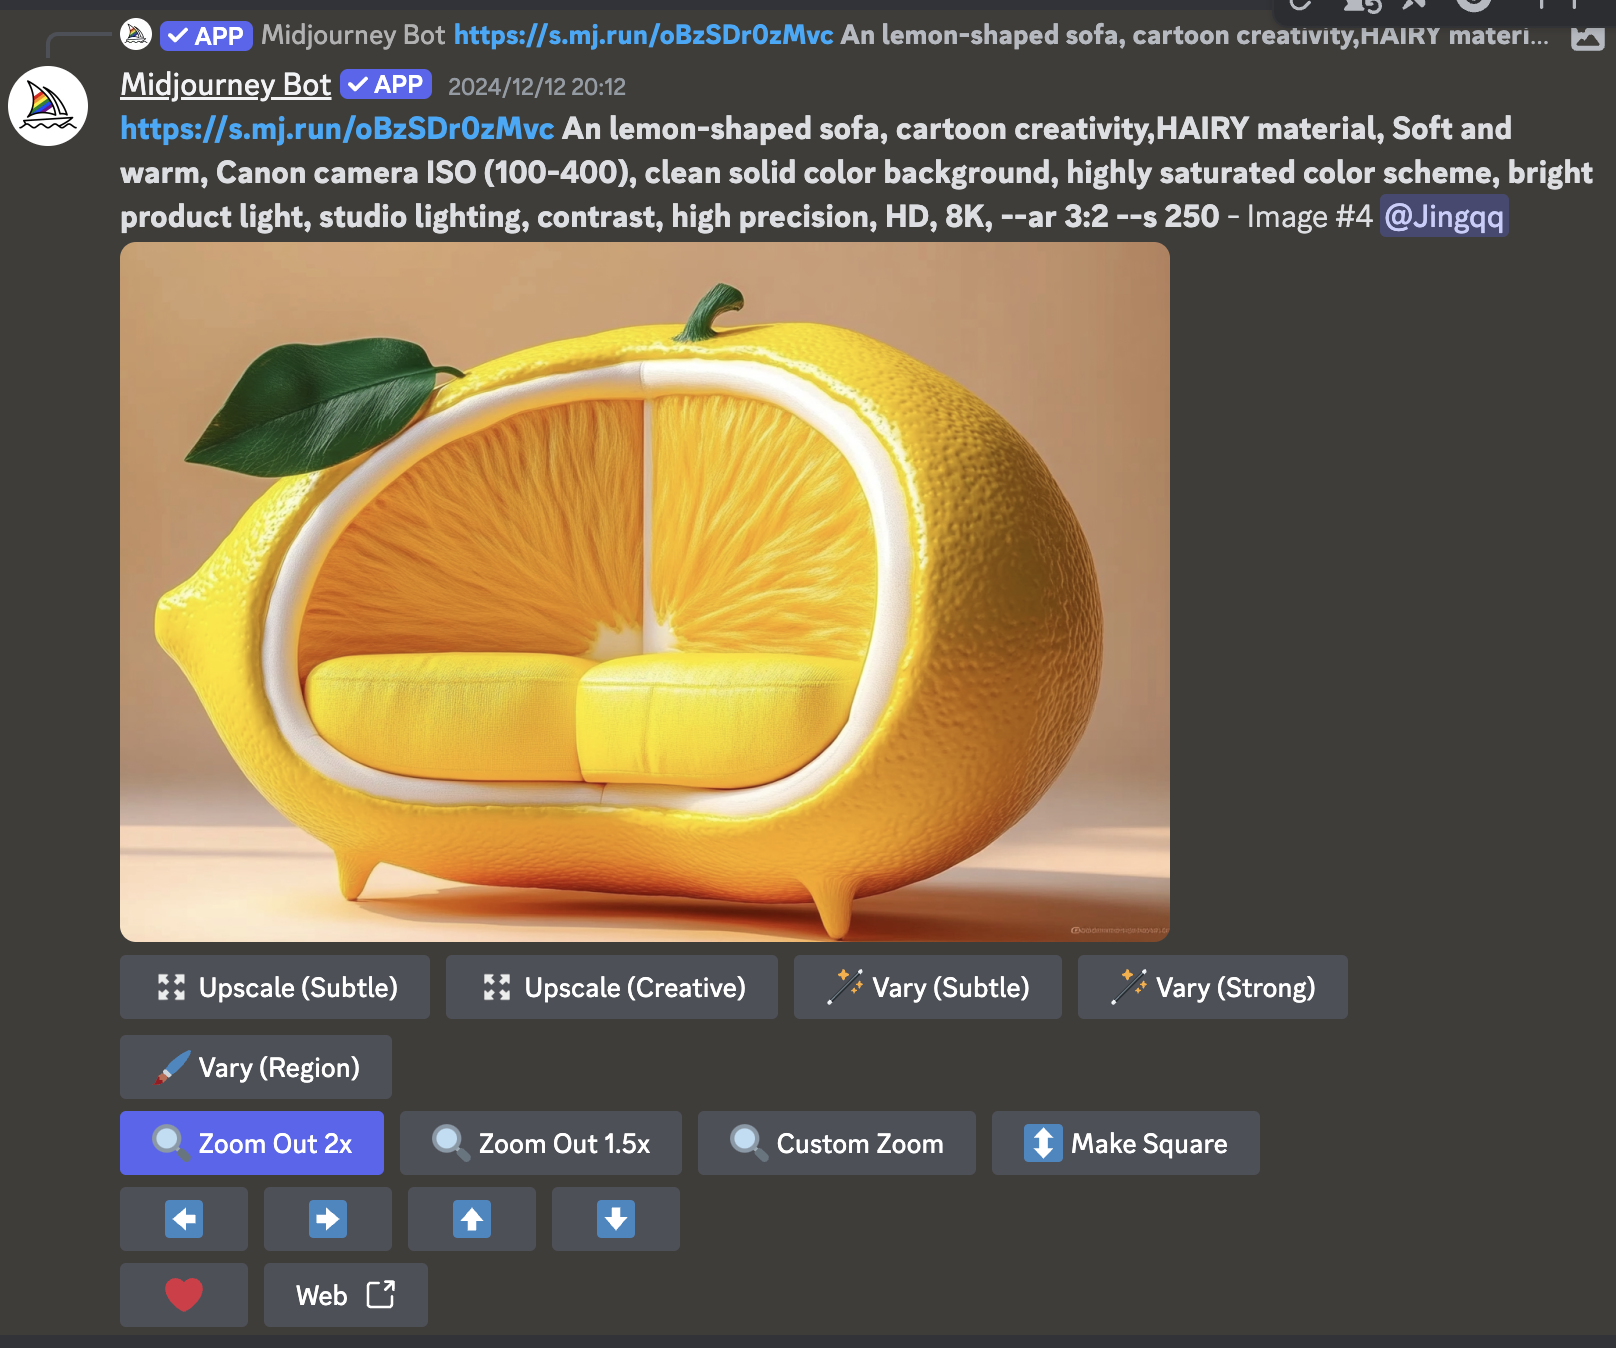1616x1348 pixels.
Task: Click the Upscale (Subtle) button
Action: tap(275, 987)
